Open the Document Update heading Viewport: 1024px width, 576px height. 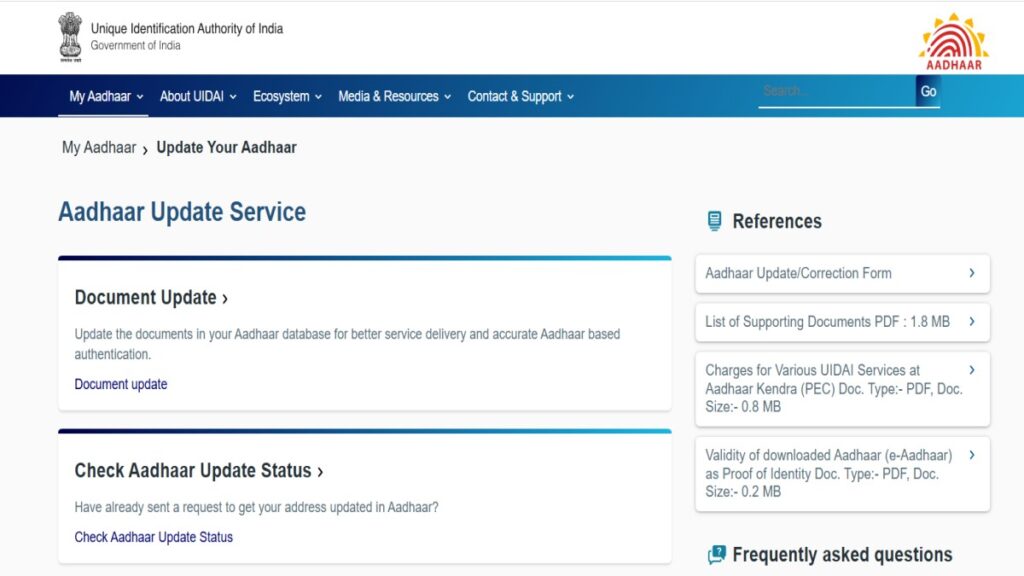(151, 298)
